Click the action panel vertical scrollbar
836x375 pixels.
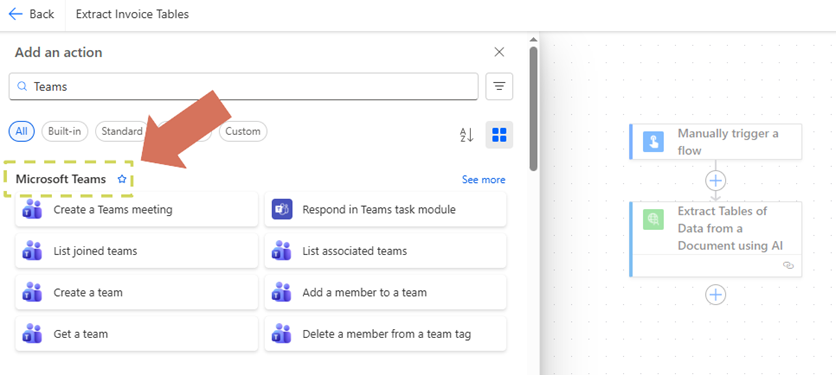533,109
